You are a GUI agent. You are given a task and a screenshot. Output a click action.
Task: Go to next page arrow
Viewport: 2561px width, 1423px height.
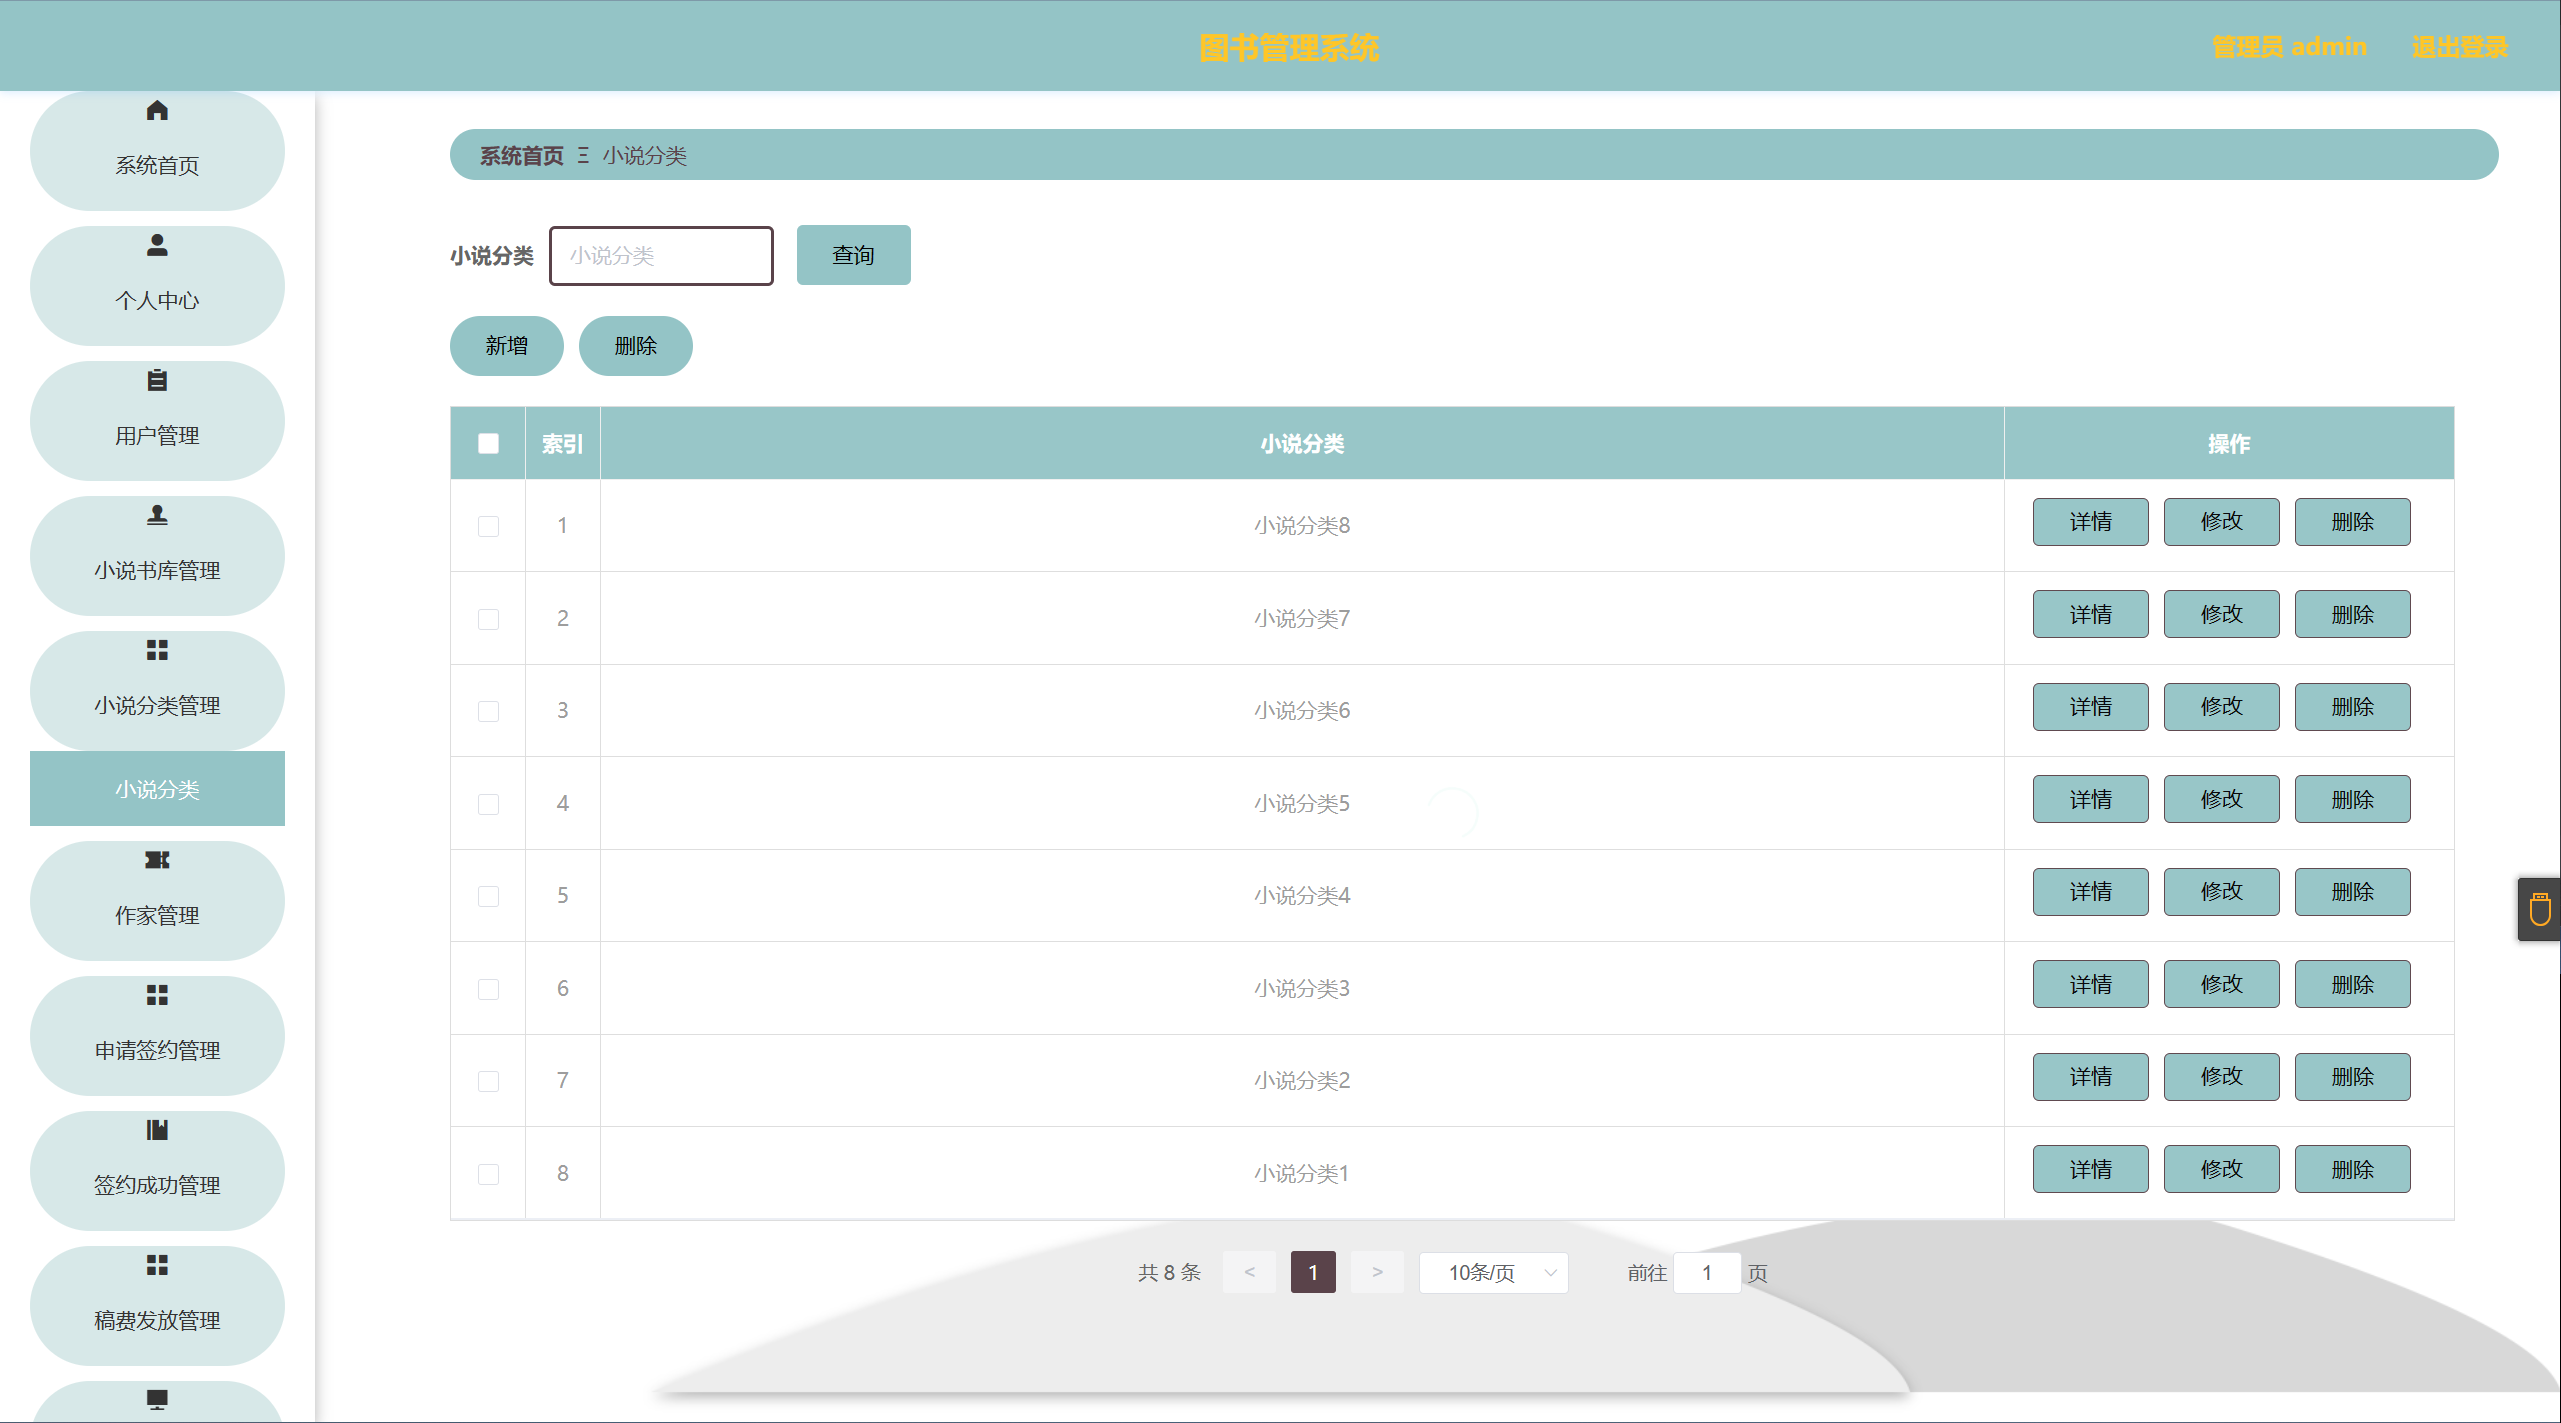coord(1377,1273)
